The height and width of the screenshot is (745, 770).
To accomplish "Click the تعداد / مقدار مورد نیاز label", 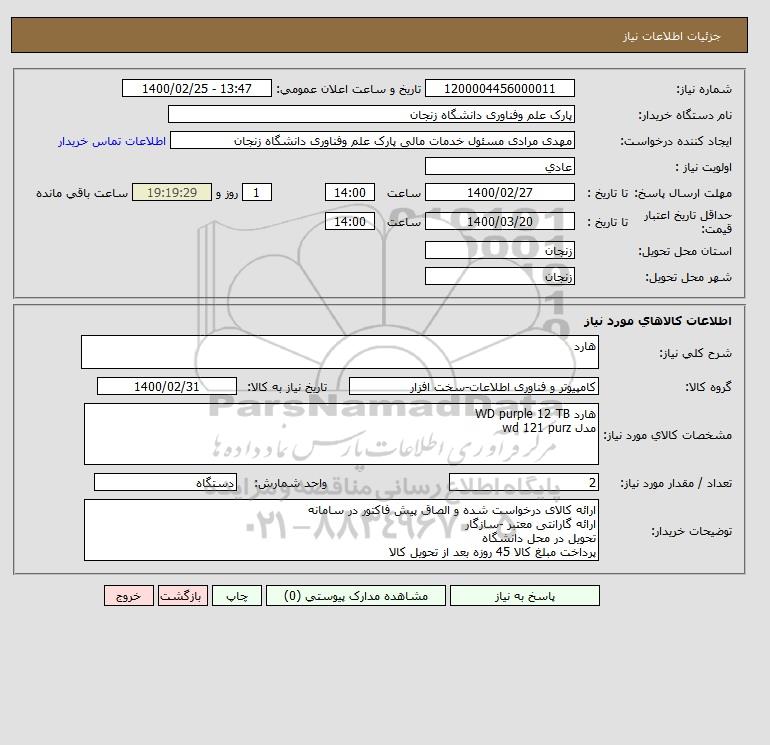I will [676, 483].
